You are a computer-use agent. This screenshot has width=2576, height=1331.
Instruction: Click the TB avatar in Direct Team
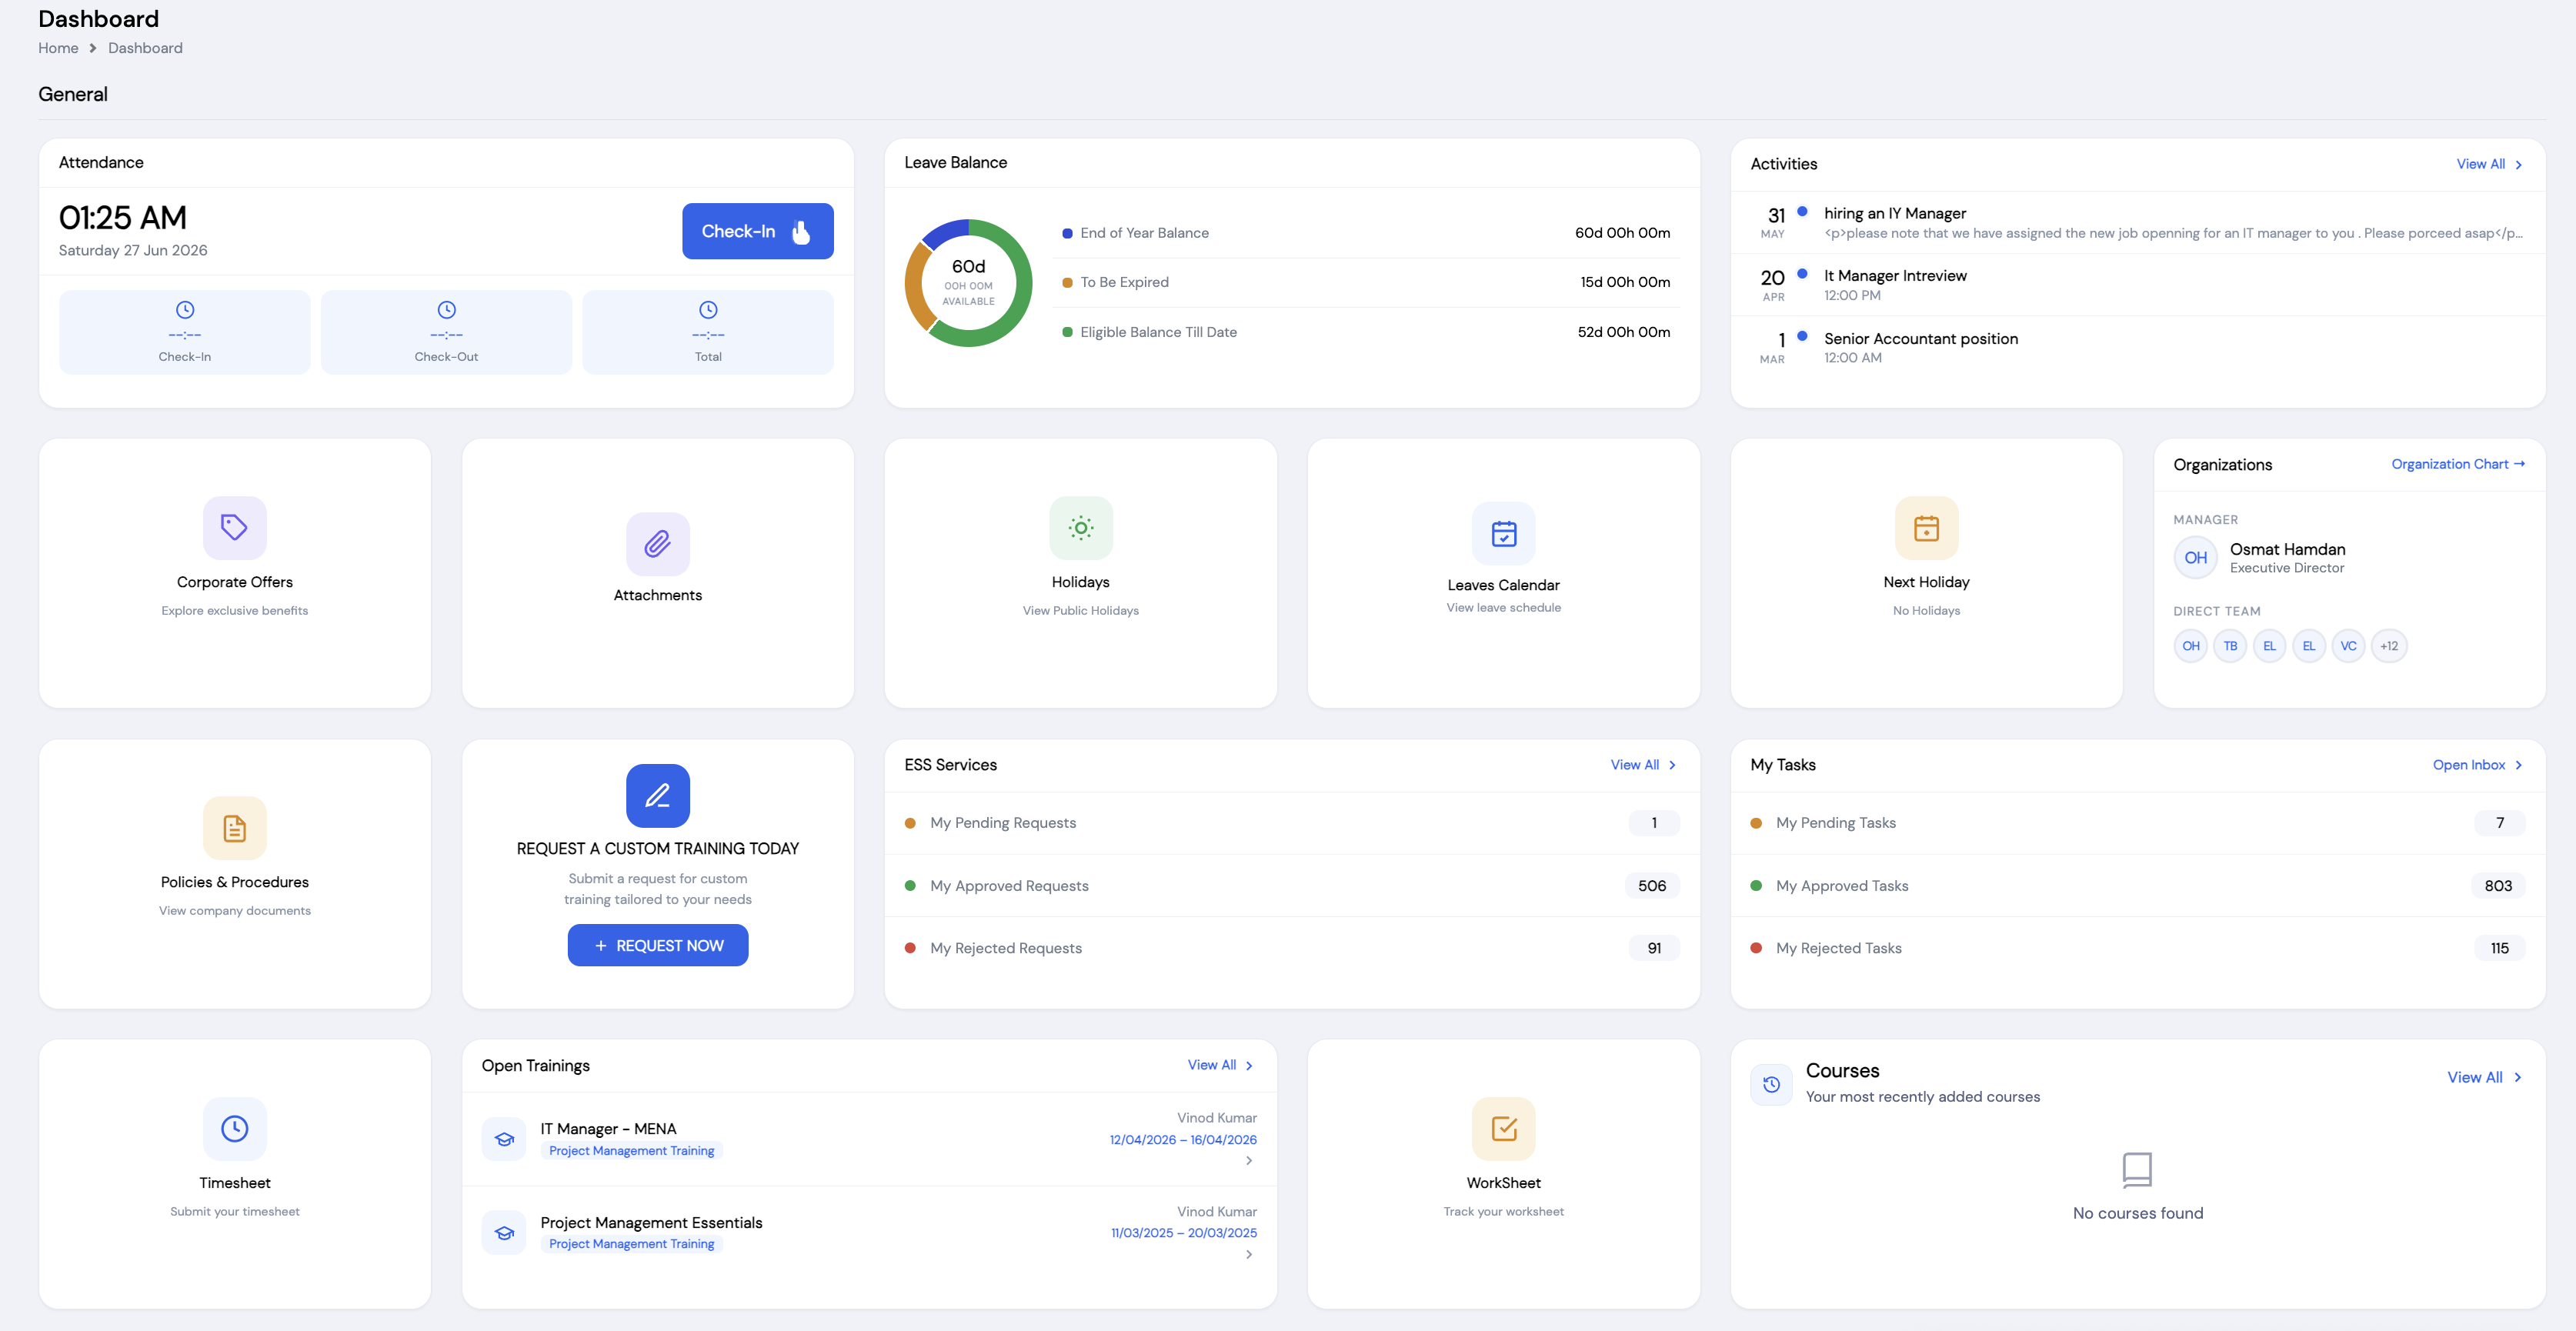point(2230,646)
